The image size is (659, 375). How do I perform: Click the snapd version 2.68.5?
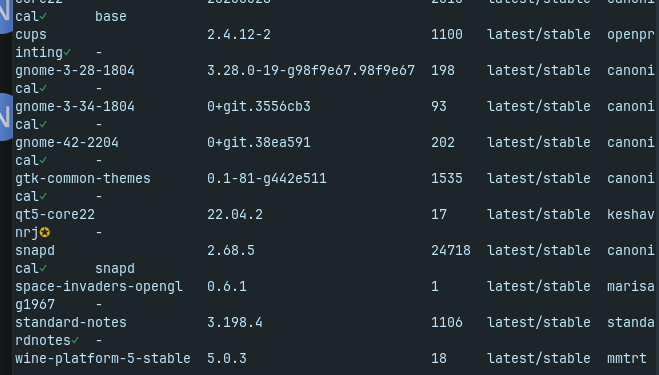coord(231,251)
